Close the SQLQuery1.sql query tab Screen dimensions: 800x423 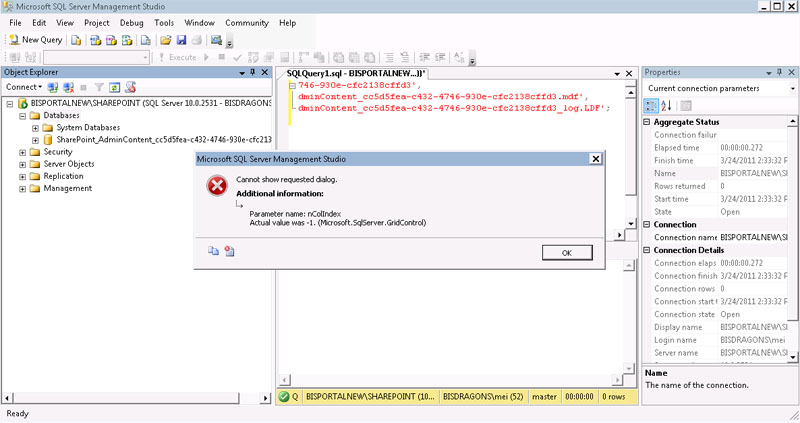tap(629, 73)
